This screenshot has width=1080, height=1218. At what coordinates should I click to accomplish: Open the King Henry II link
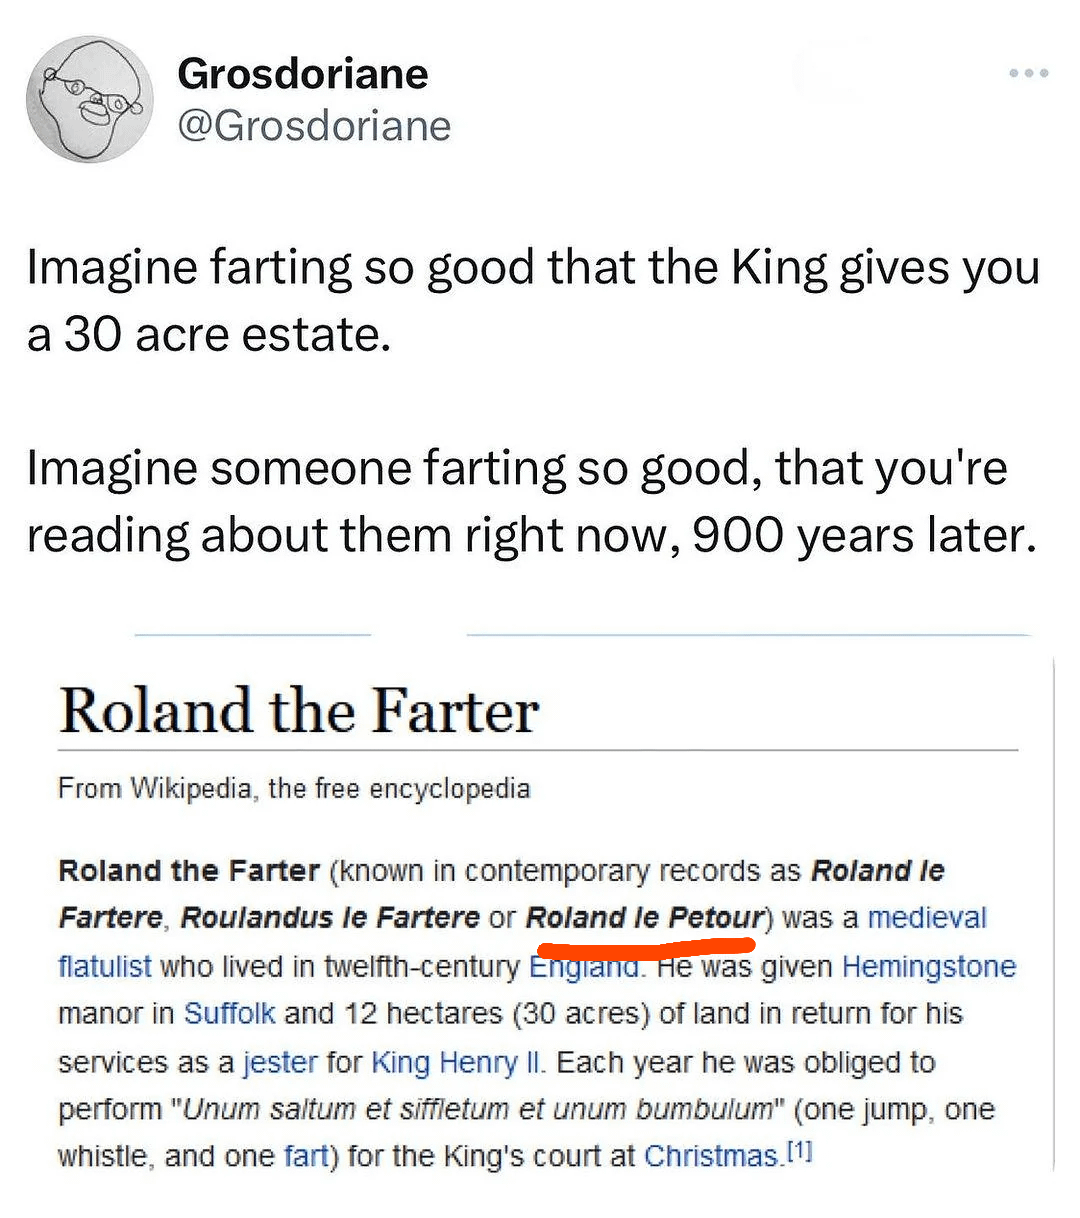458,1061
